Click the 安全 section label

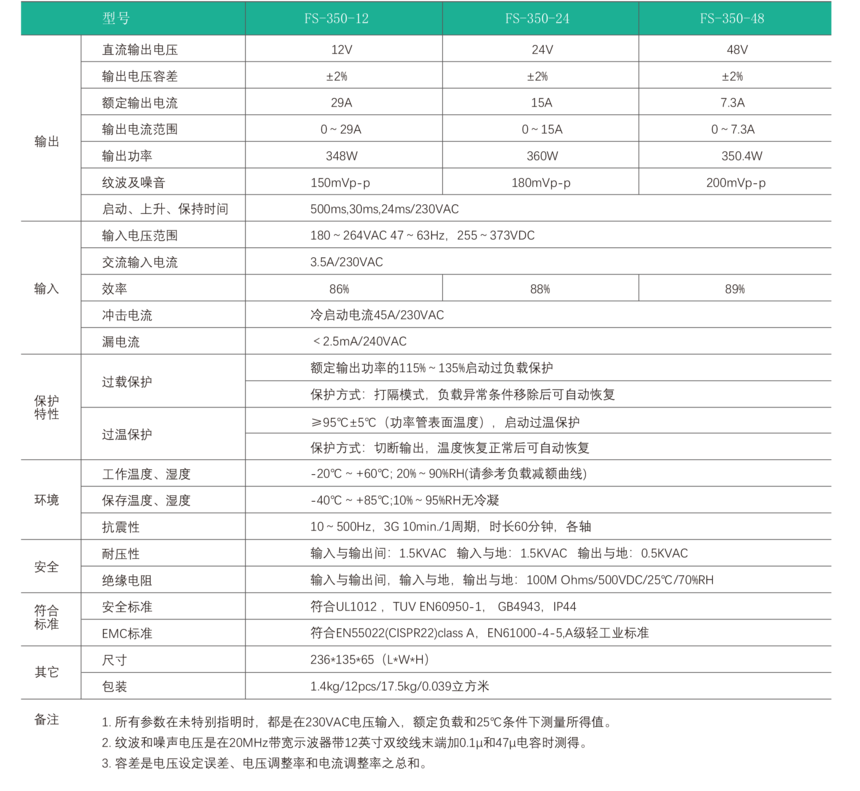coord(47,567)
